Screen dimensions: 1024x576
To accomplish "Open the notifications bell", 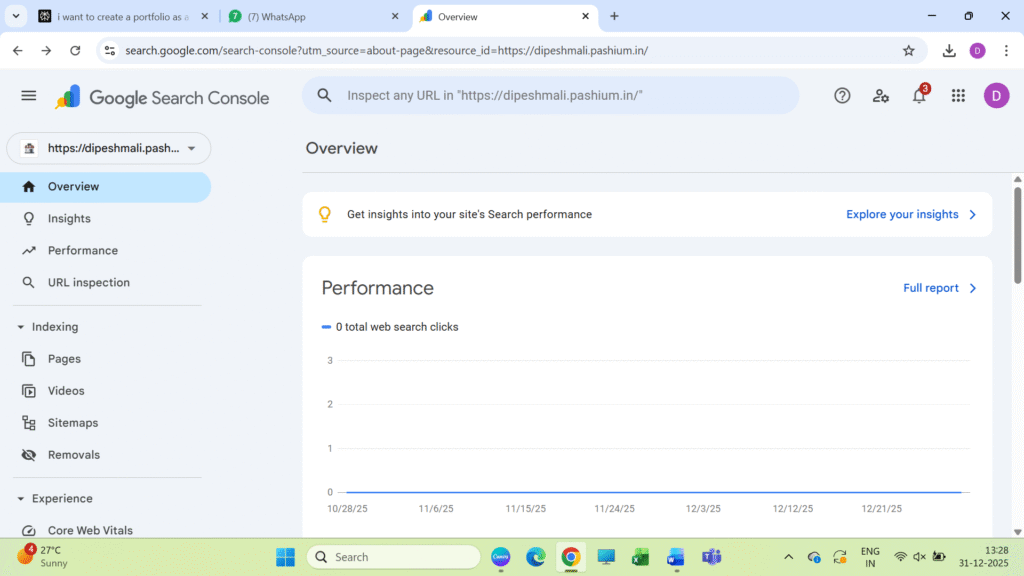I will [x=919, y=96].
